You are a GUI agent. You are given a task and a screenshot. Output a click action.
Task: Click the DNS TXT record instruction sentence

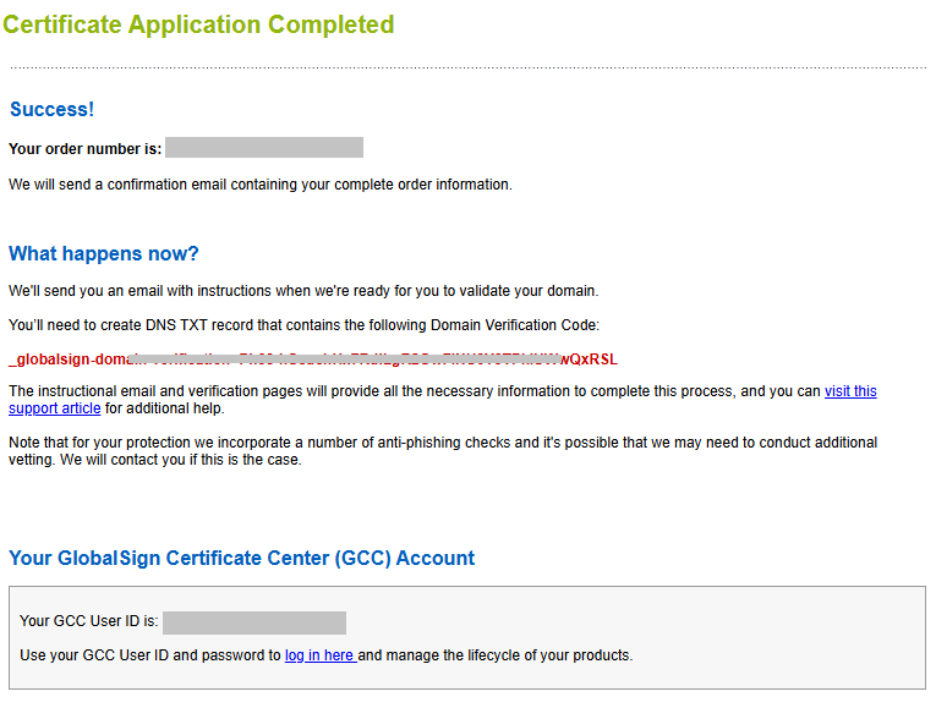(x=303, y=325)
